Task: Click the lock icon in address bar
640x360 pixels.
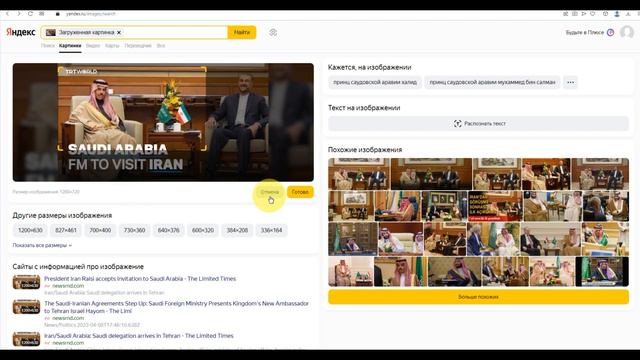Action: tap(58, 13)
